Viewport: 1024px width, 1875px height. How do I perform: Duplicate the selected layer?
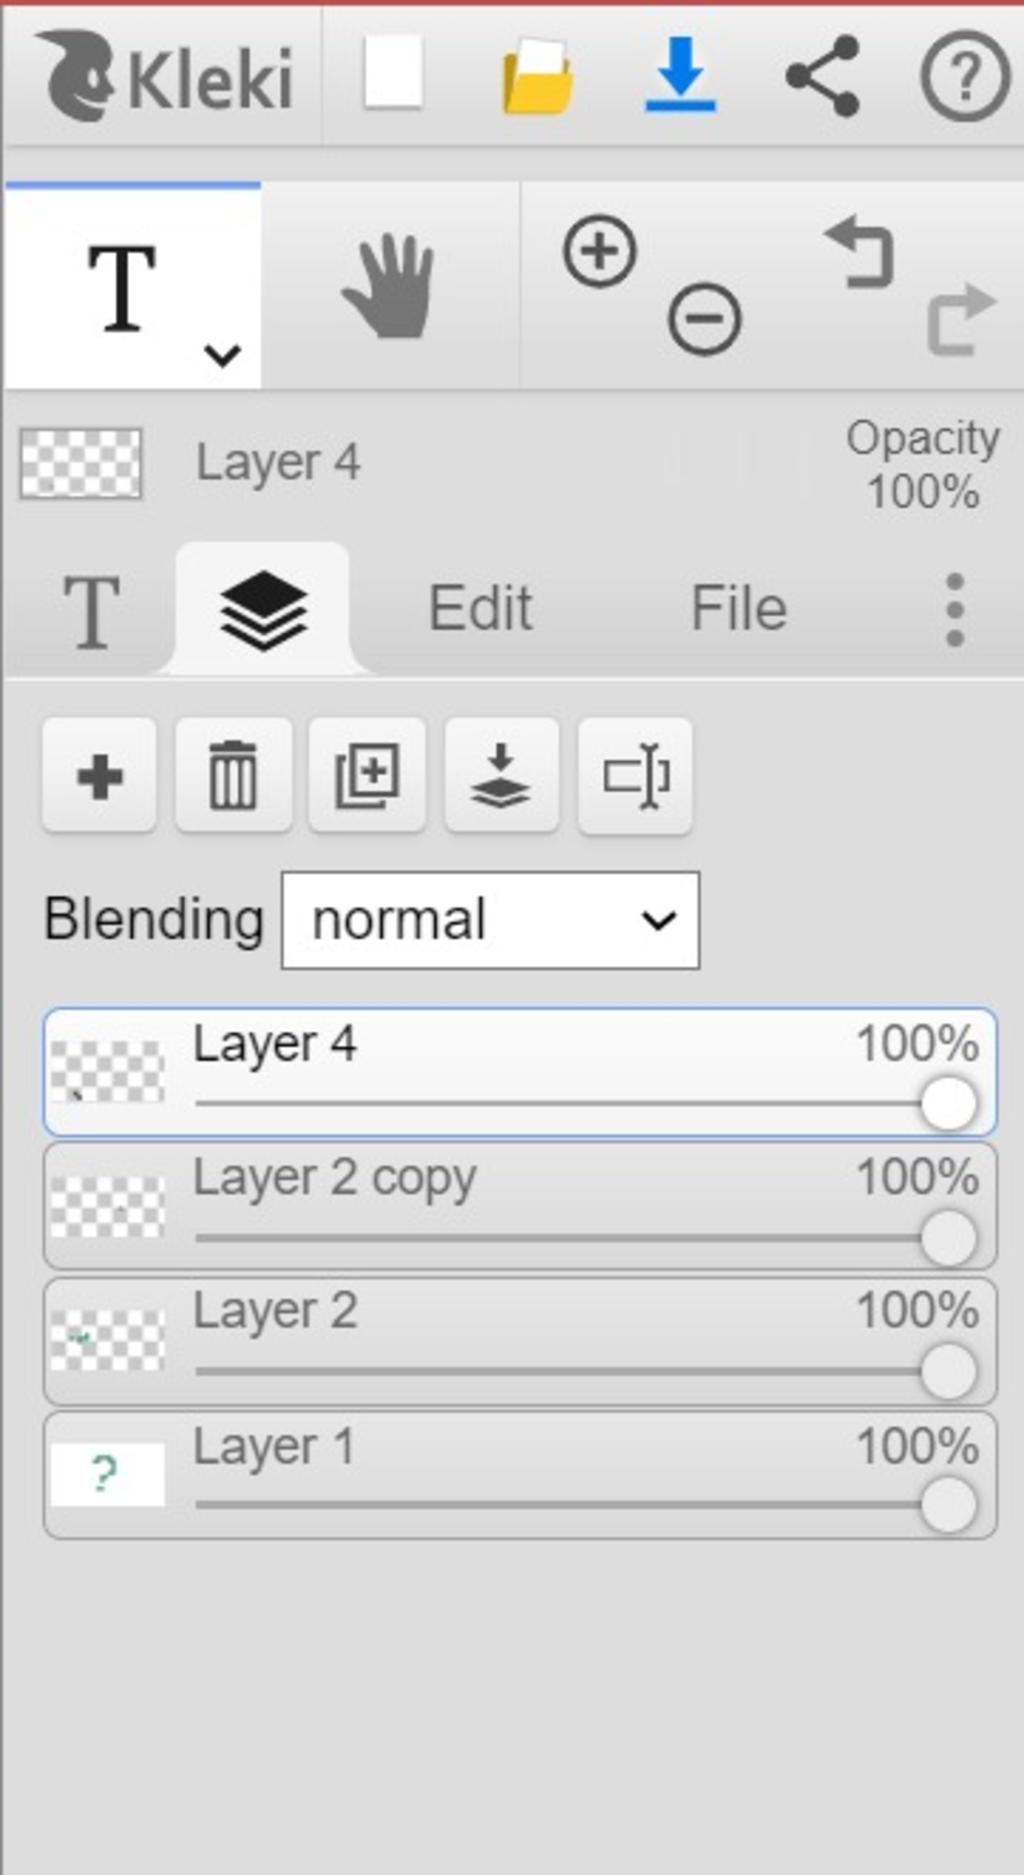[367, 776]
